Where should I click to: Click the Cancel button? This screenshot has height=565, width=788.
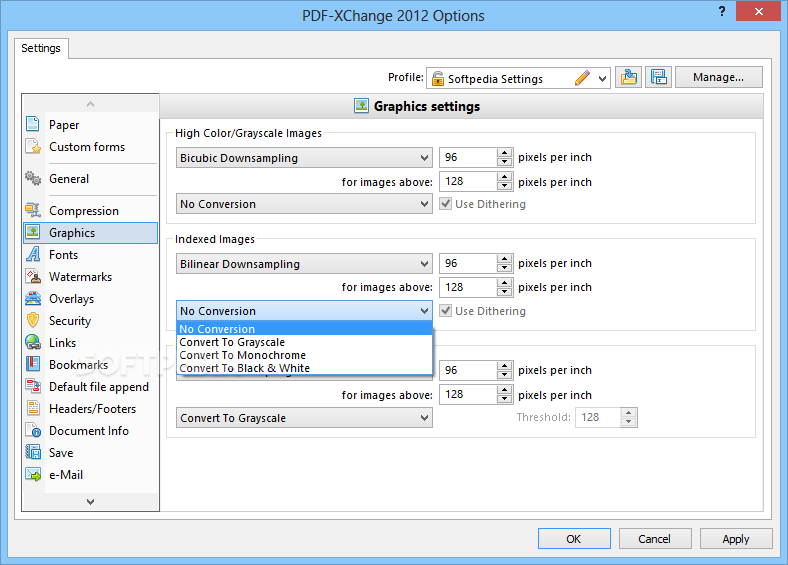tap(655, 539)
